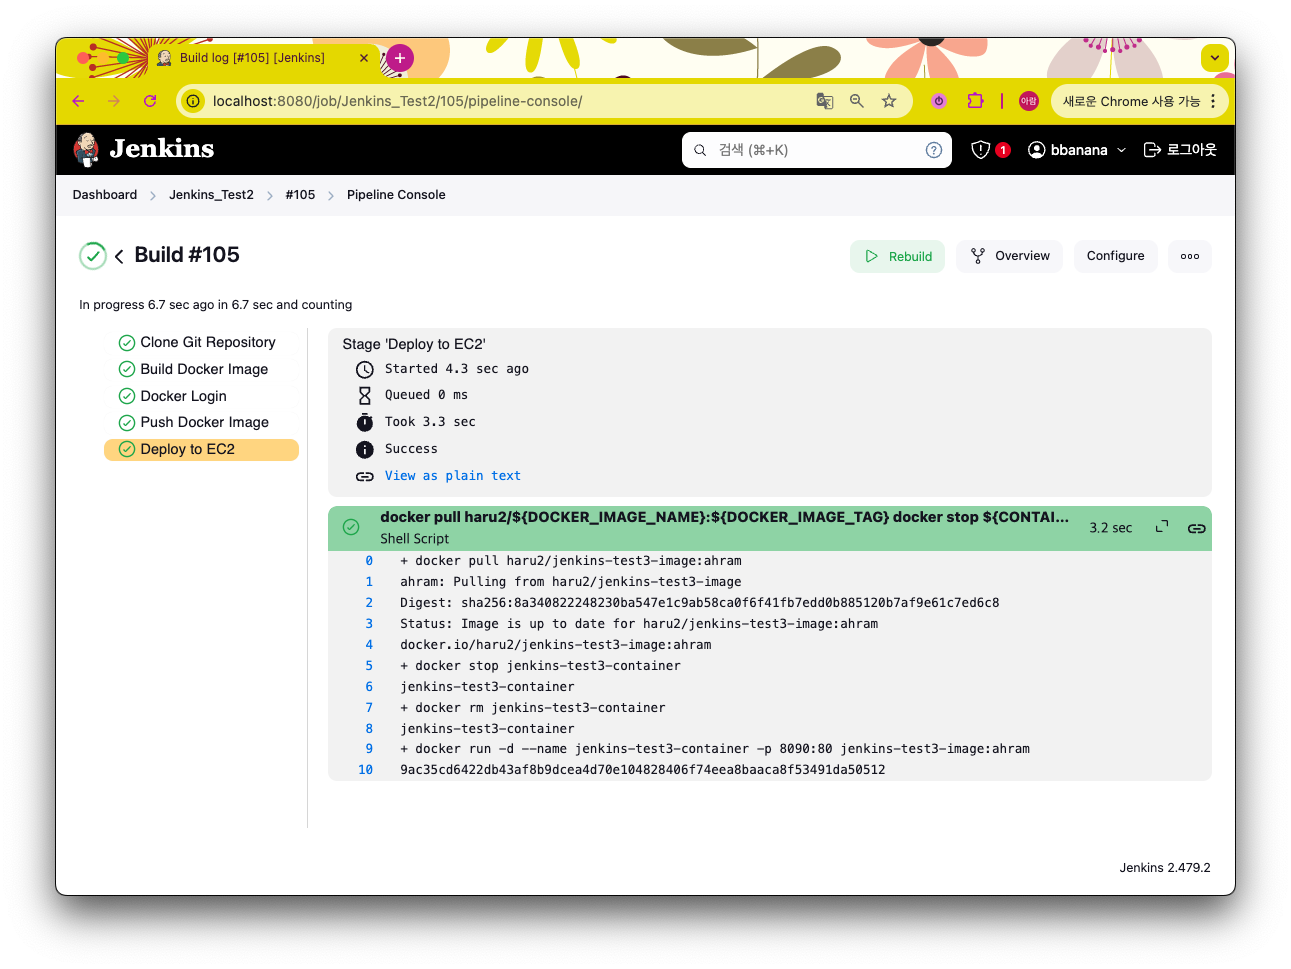
Task: Click the address bar URL
Action: click(x=397, y=101)
